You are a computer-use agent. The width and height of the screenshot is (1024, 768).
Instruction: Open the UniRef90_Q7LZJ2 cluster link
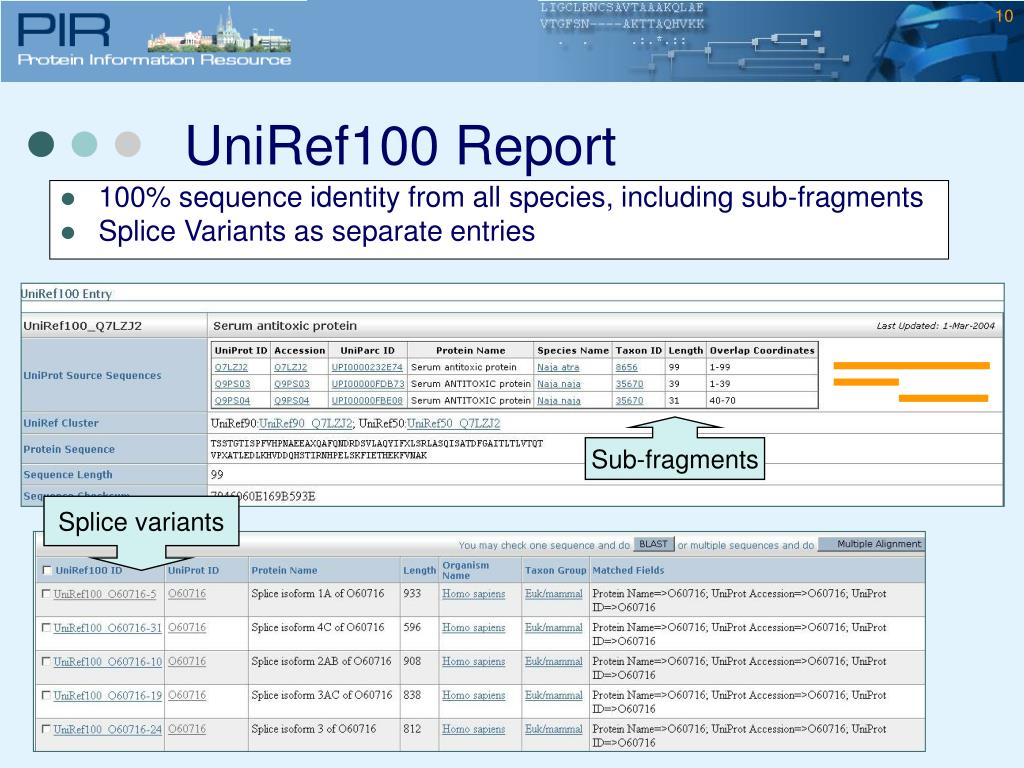point(306,424)
